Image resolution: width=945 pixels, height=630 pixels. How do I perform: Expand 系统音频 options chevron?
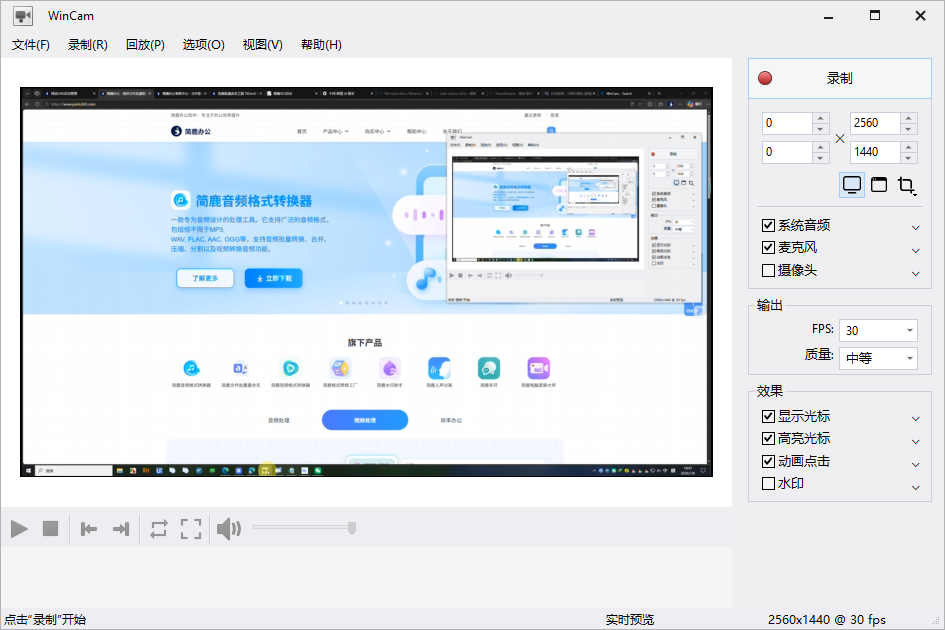coord(915,227)
